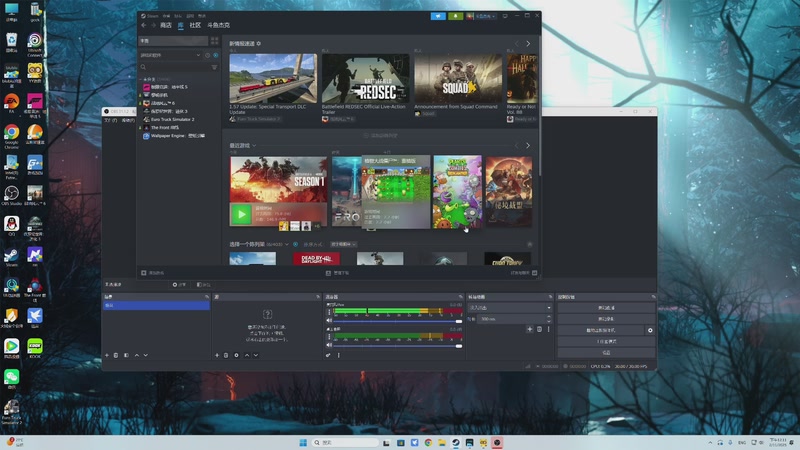Toggle the ready-to-play filter icon
Viewport: 800px width, 450px height.
click(x=216, y=55)
